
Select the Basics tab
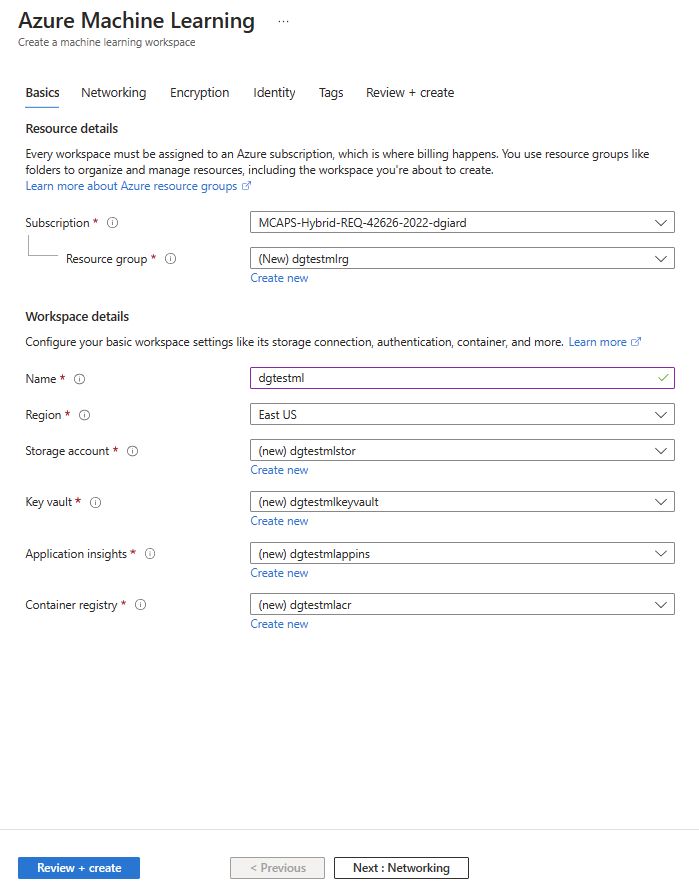[42, 93]
